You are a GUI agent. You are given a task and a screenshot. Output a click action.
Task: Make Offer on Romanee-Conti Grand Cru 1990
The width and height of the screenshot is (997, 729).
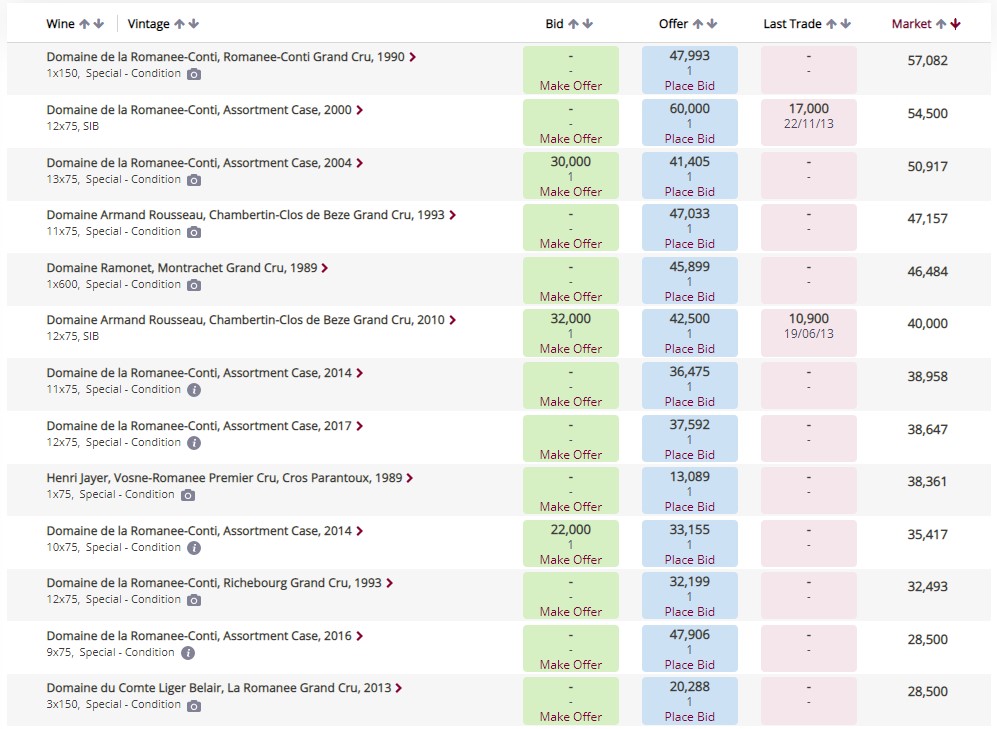(570, 86)
